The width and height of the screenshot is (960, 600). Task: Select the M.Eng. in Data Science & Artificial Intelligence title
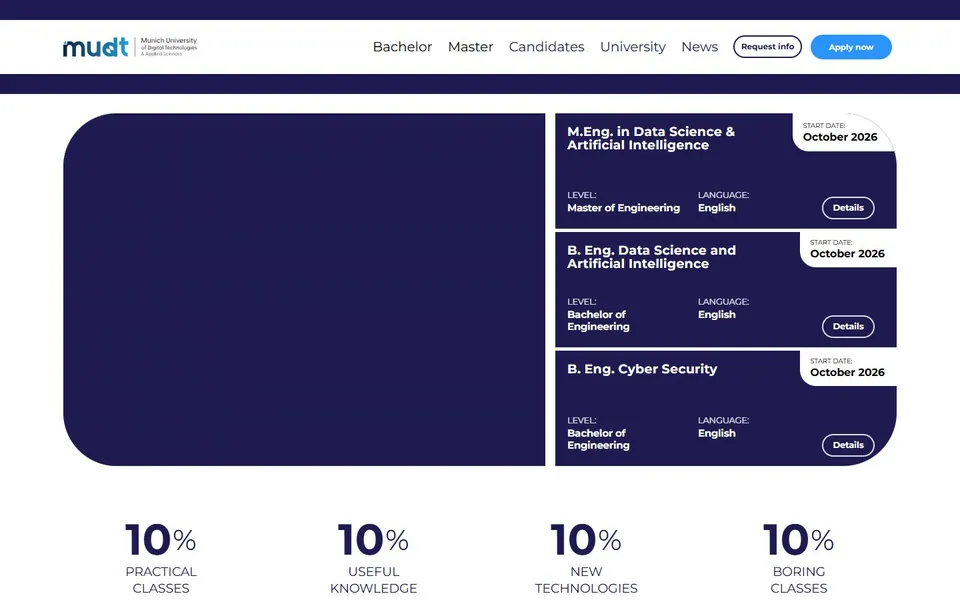(x=651, y=138)
